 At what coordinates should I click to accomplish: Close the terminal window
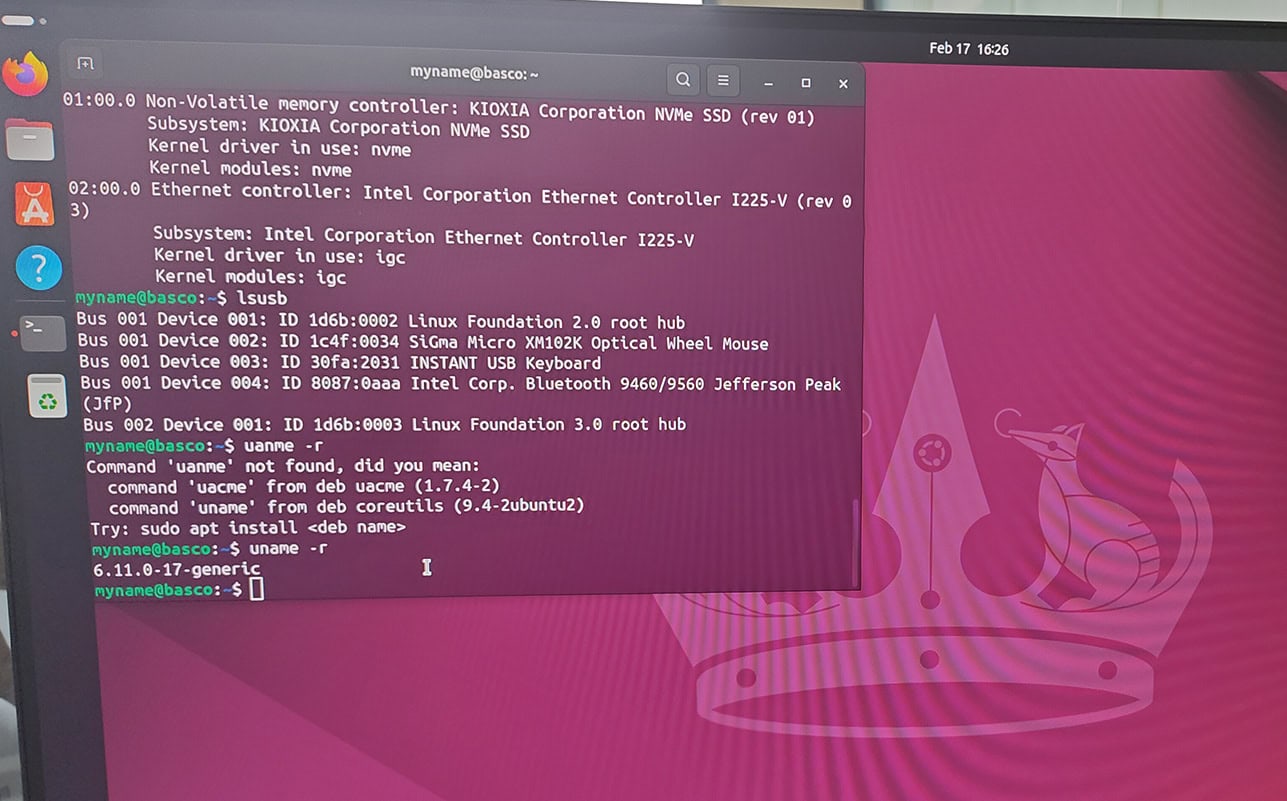click(x=843, y=84)
